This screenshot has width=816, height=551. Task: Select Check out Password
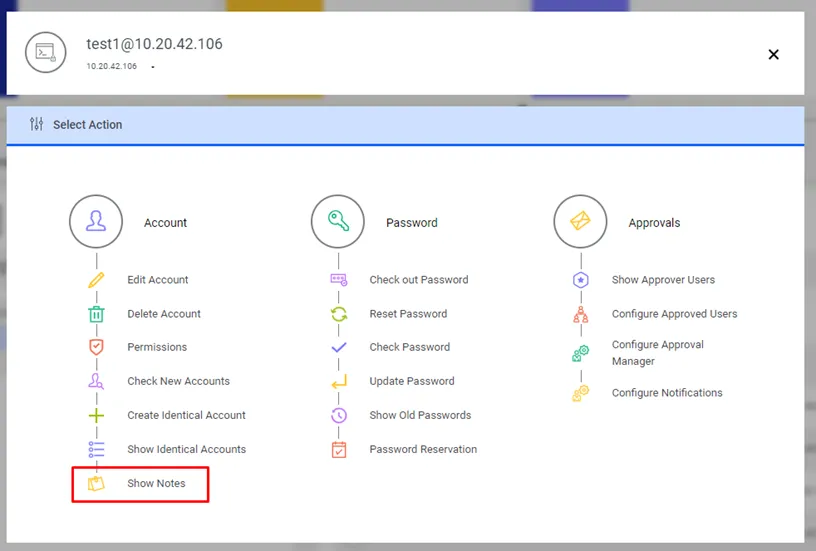[x=419, y=280]
